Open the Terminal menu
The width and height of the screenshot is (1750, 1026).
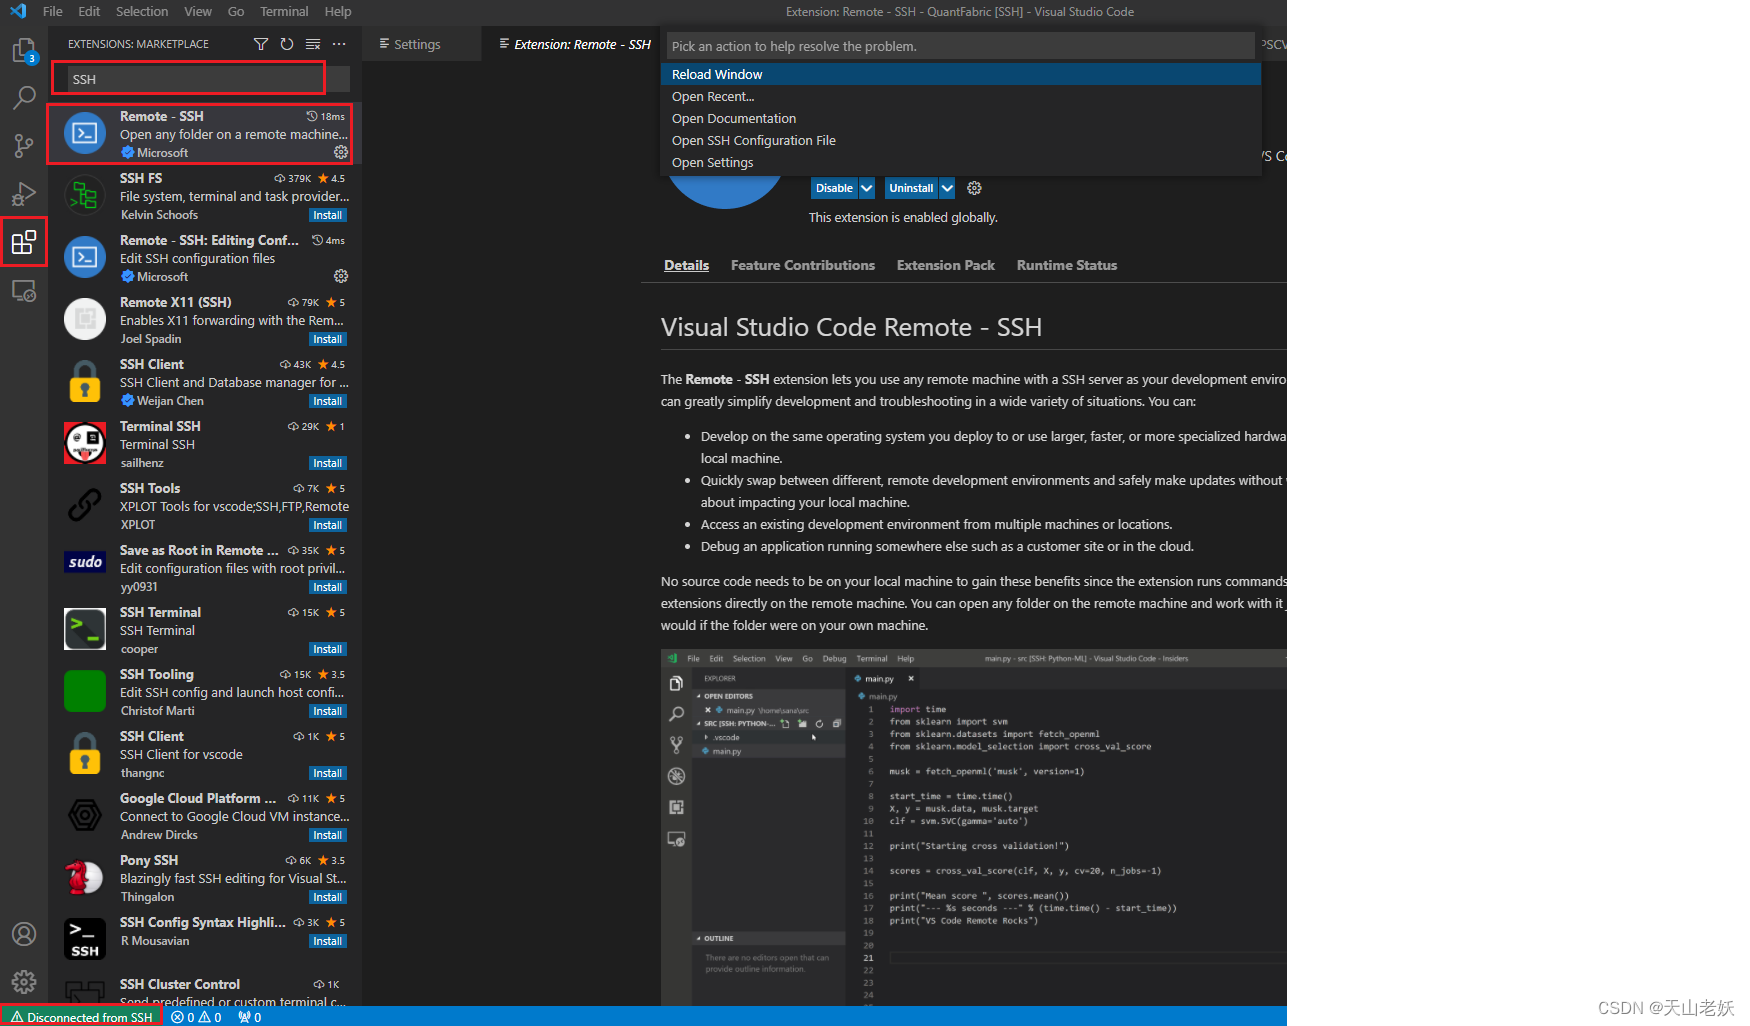point(284,11)
